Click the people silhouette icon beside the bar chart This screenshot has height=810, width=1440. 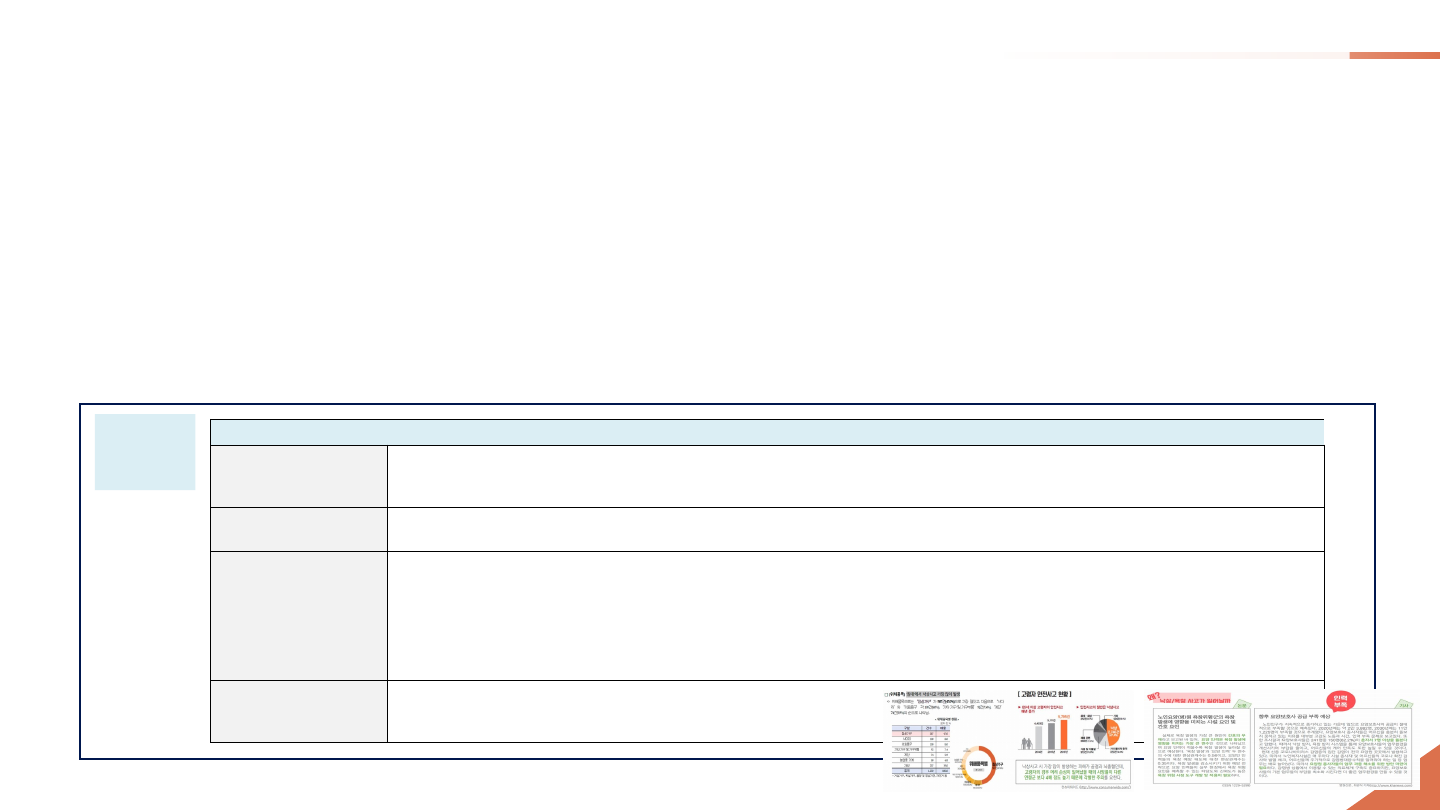(1028, 742)
